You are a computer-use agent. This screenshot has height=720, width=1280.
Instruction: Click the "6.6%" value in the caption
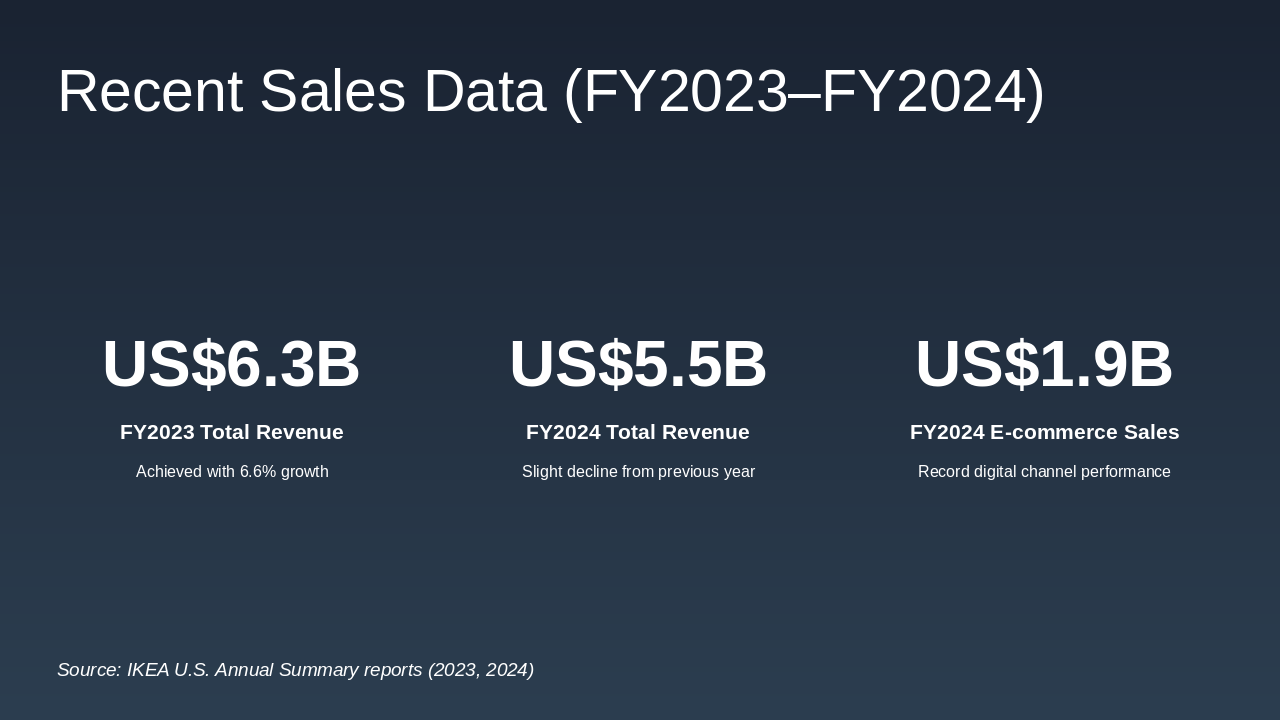click(258, 472)
